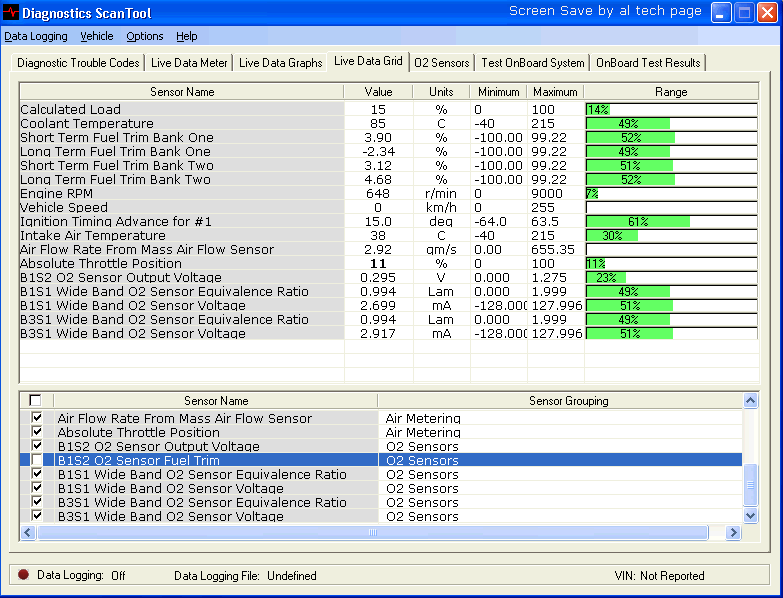Open the Data Logging menu
This screenshot has height=598, width=783.
(36, 36)
